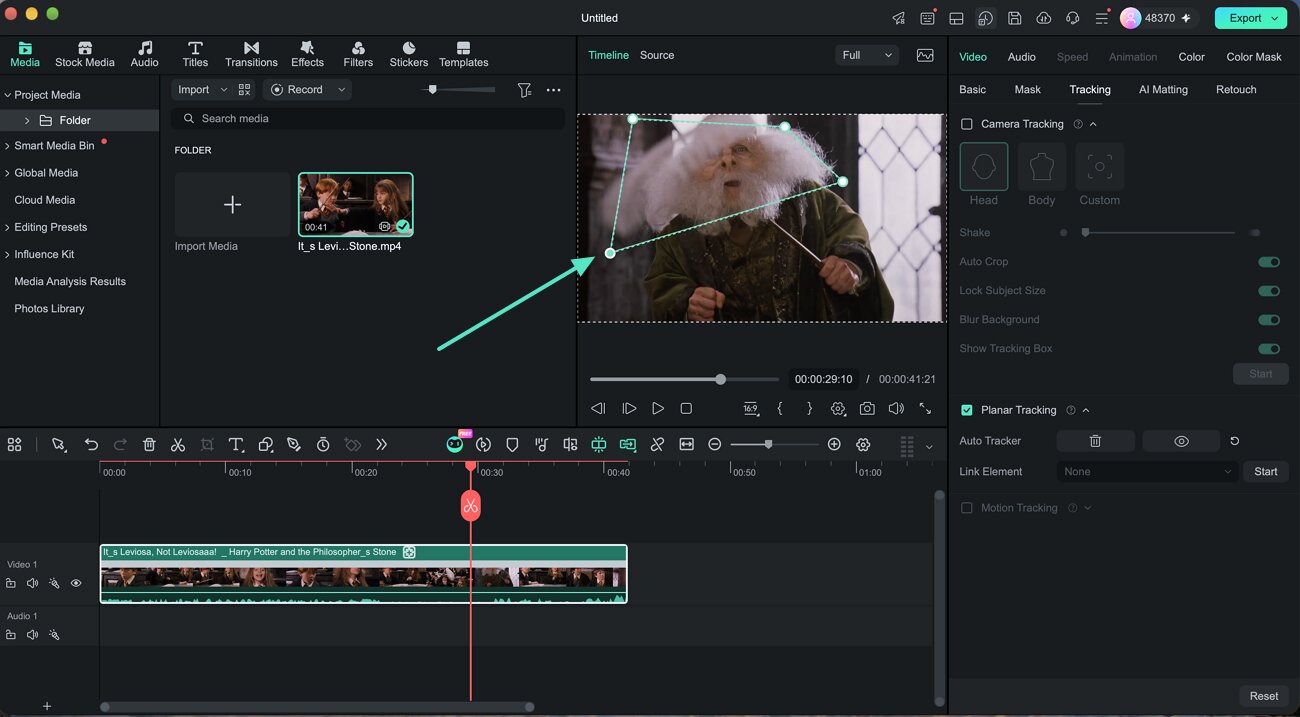Take a snapshot with the camera icon

867,409
